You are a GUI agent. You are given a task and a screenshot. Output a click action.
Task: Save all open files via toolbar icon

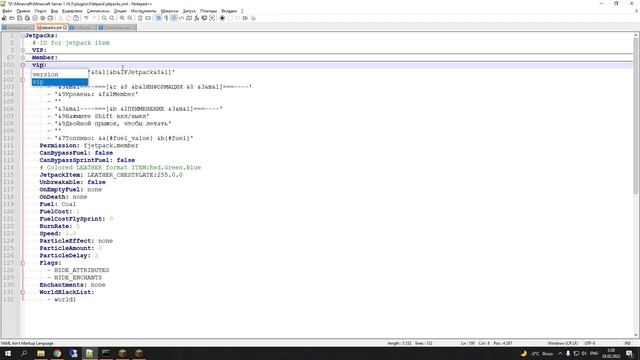(27, 18)
